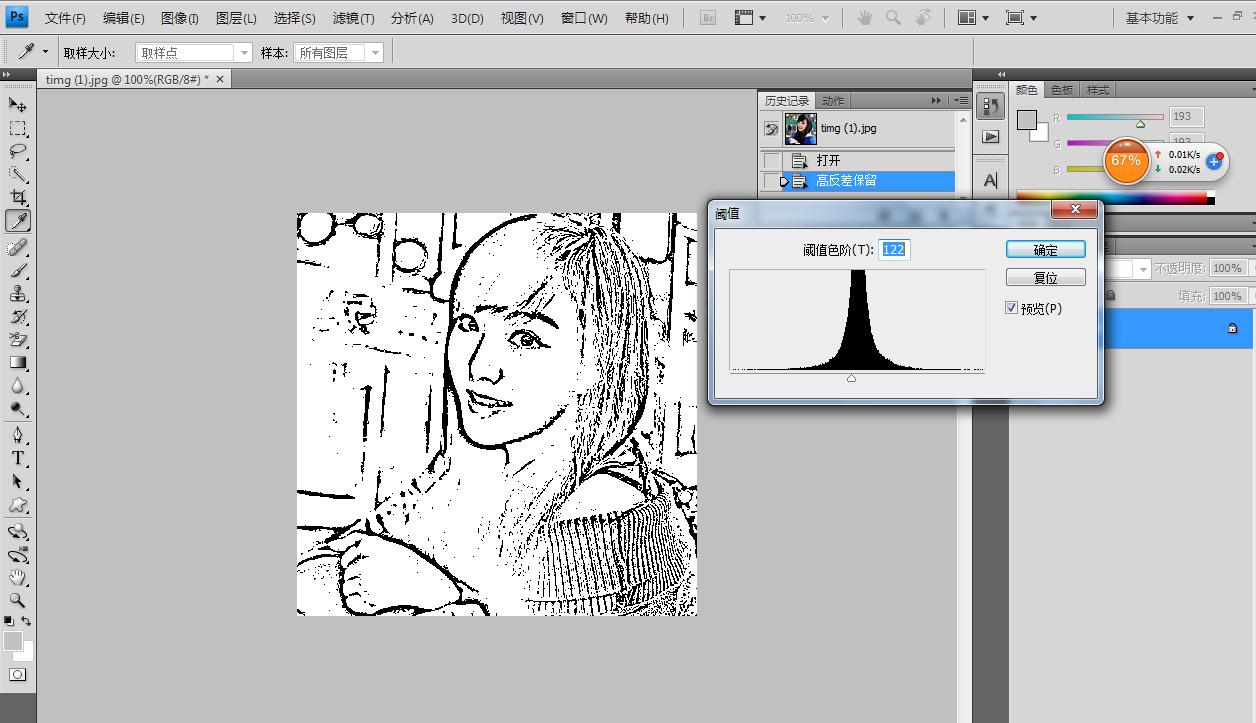Open the 基本功能 workspace dropdown

click(1159, 18)
